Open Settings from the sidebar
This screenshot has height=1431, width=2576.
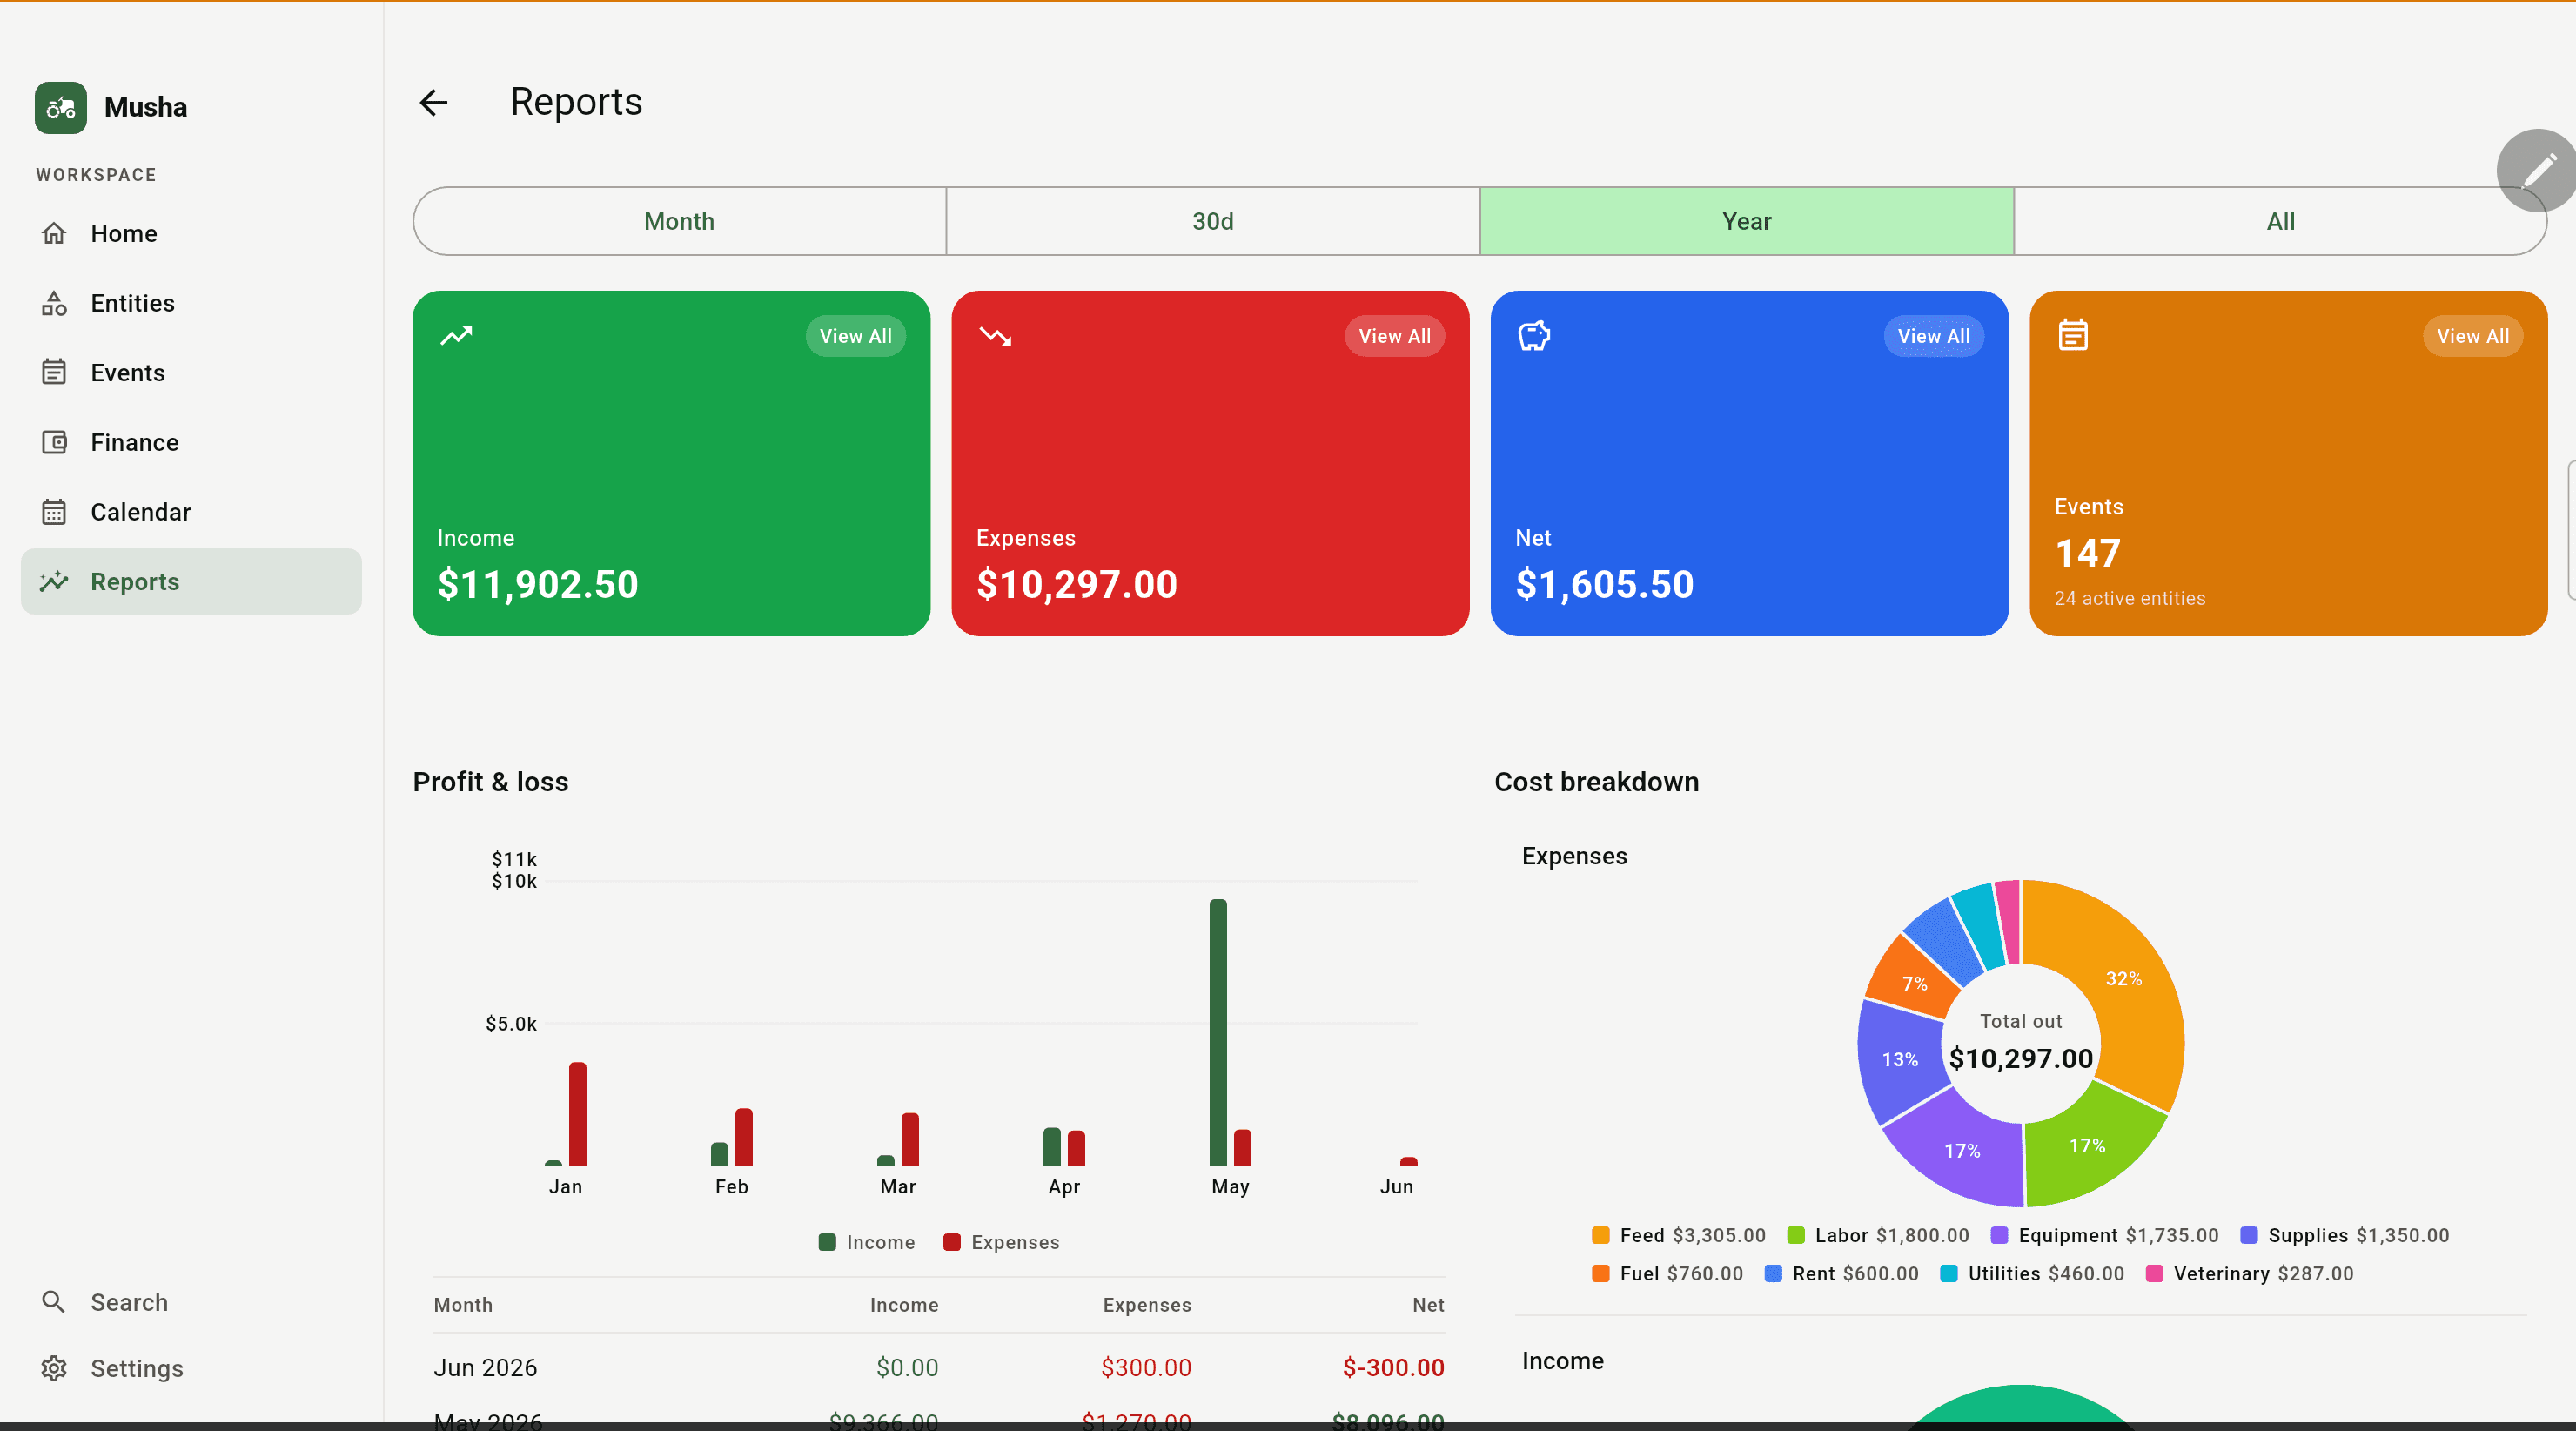tap(191, 1368)
